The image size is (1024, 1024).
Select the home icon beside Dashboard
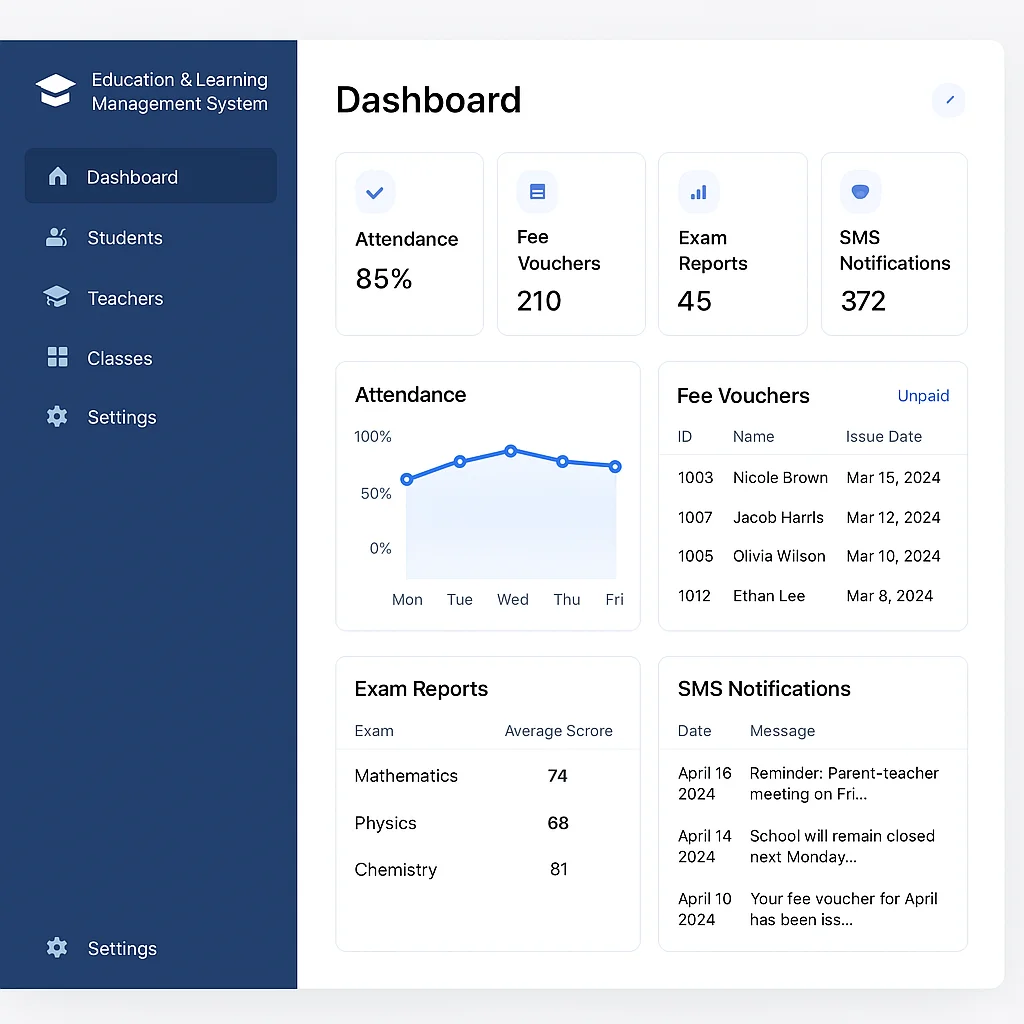[x=56, y=175]
